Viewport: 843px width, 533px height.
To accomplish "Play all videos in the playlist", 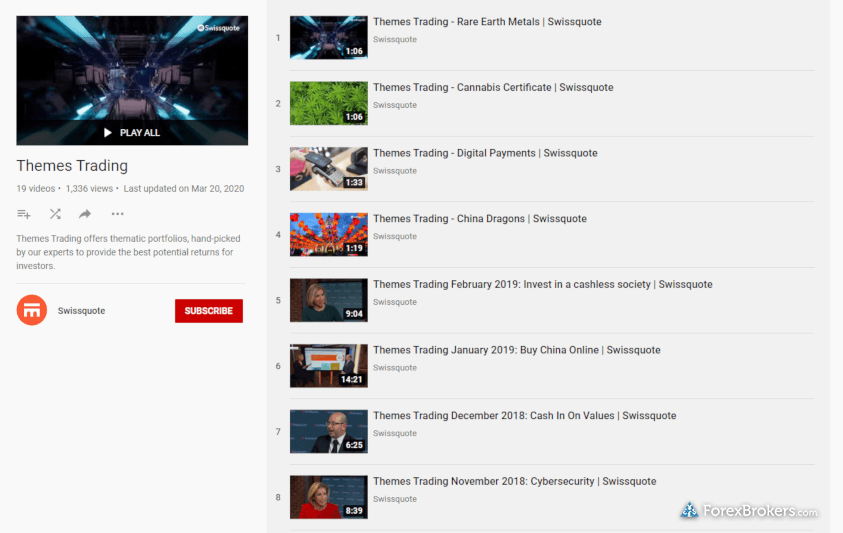I will tap(132, 132).
